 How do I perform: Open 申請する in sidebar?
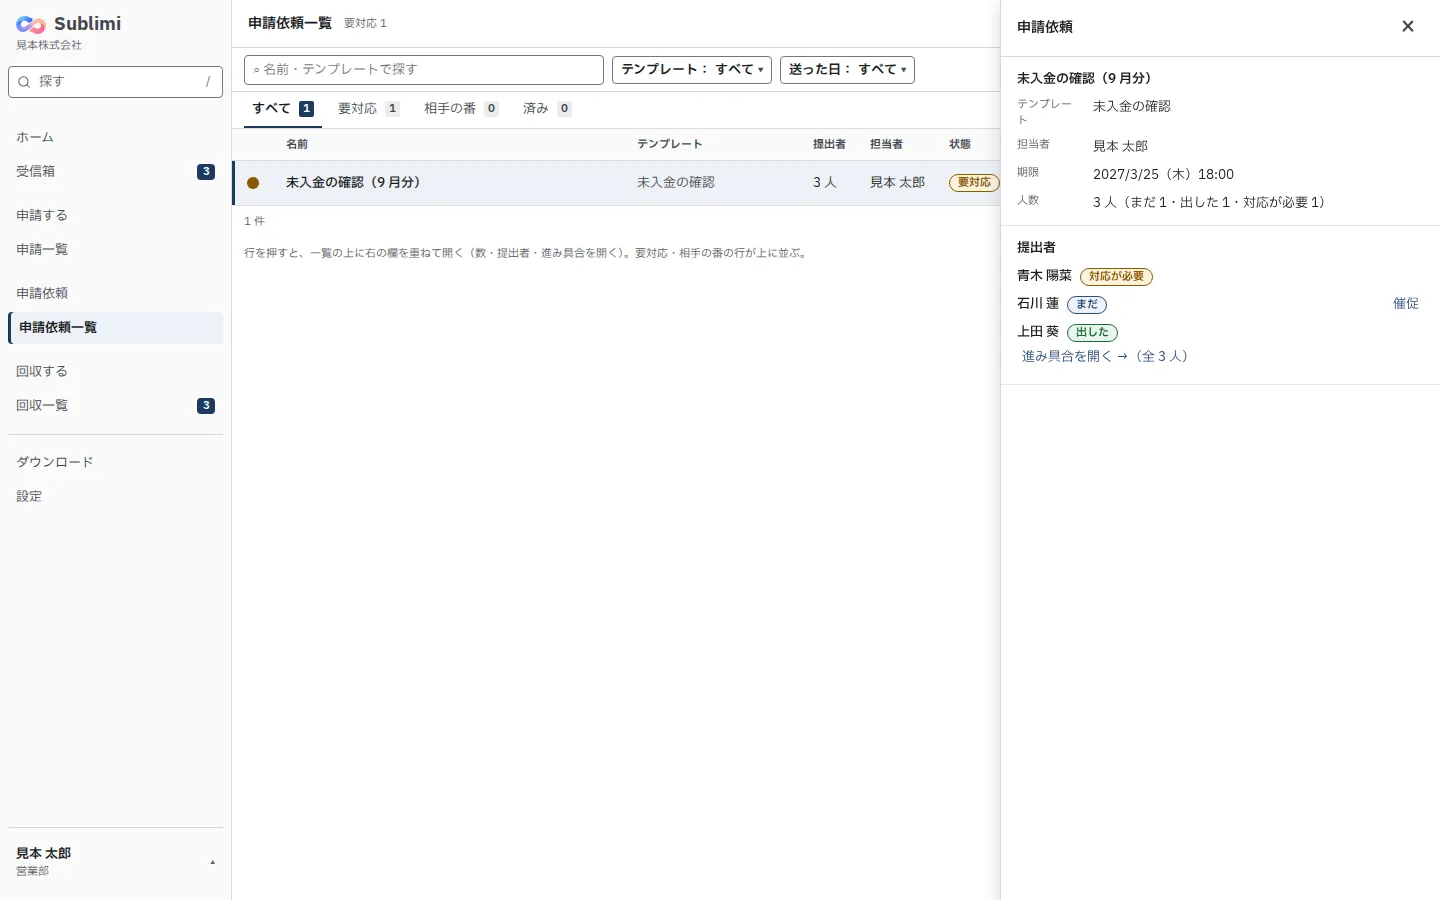coord(115,216)
